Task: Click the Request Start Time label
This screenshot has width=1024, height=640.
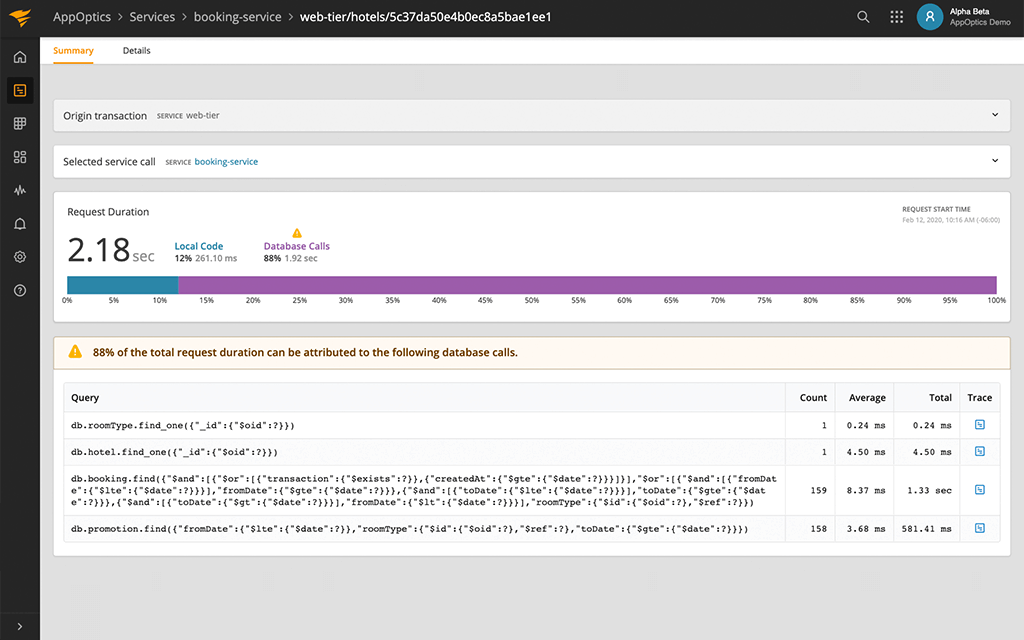Action: [x=936, y=209]
